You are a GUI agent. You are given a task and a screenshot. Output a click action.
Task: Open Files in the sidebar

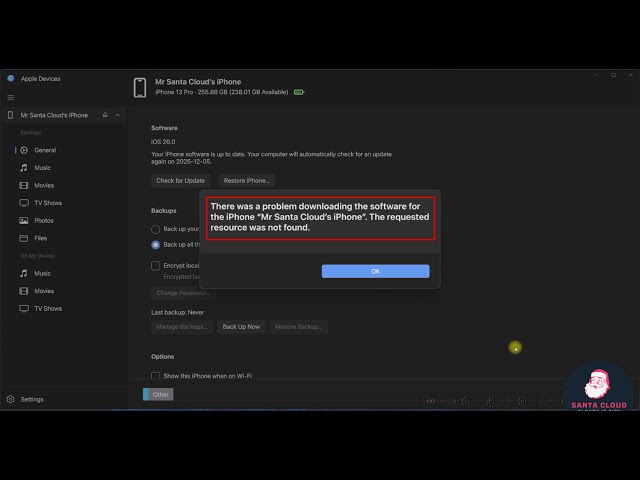[x=40, y=238]
